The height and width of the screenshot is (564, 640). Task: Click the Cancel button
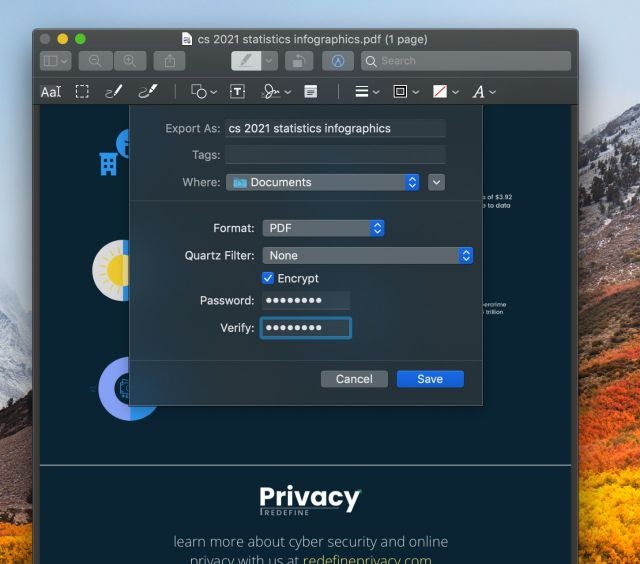pos(354,379)
